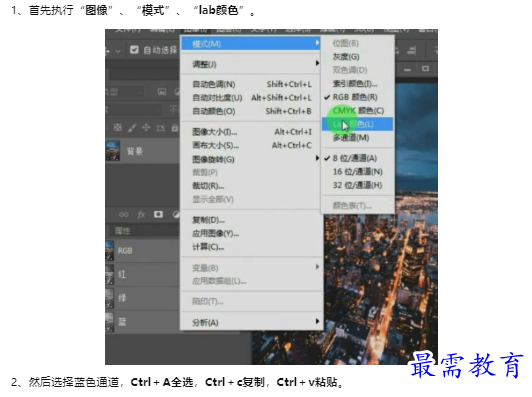Open the 图像旋转(G) menu item
This screenshot has height=397, width=532.
(251, 159)
